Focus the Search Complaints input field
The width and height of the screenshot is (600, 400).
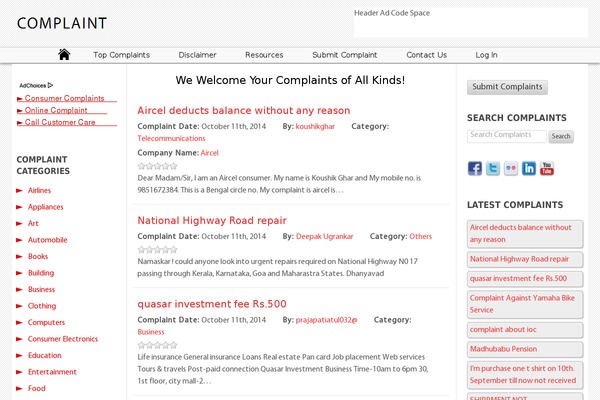point(507,136)
